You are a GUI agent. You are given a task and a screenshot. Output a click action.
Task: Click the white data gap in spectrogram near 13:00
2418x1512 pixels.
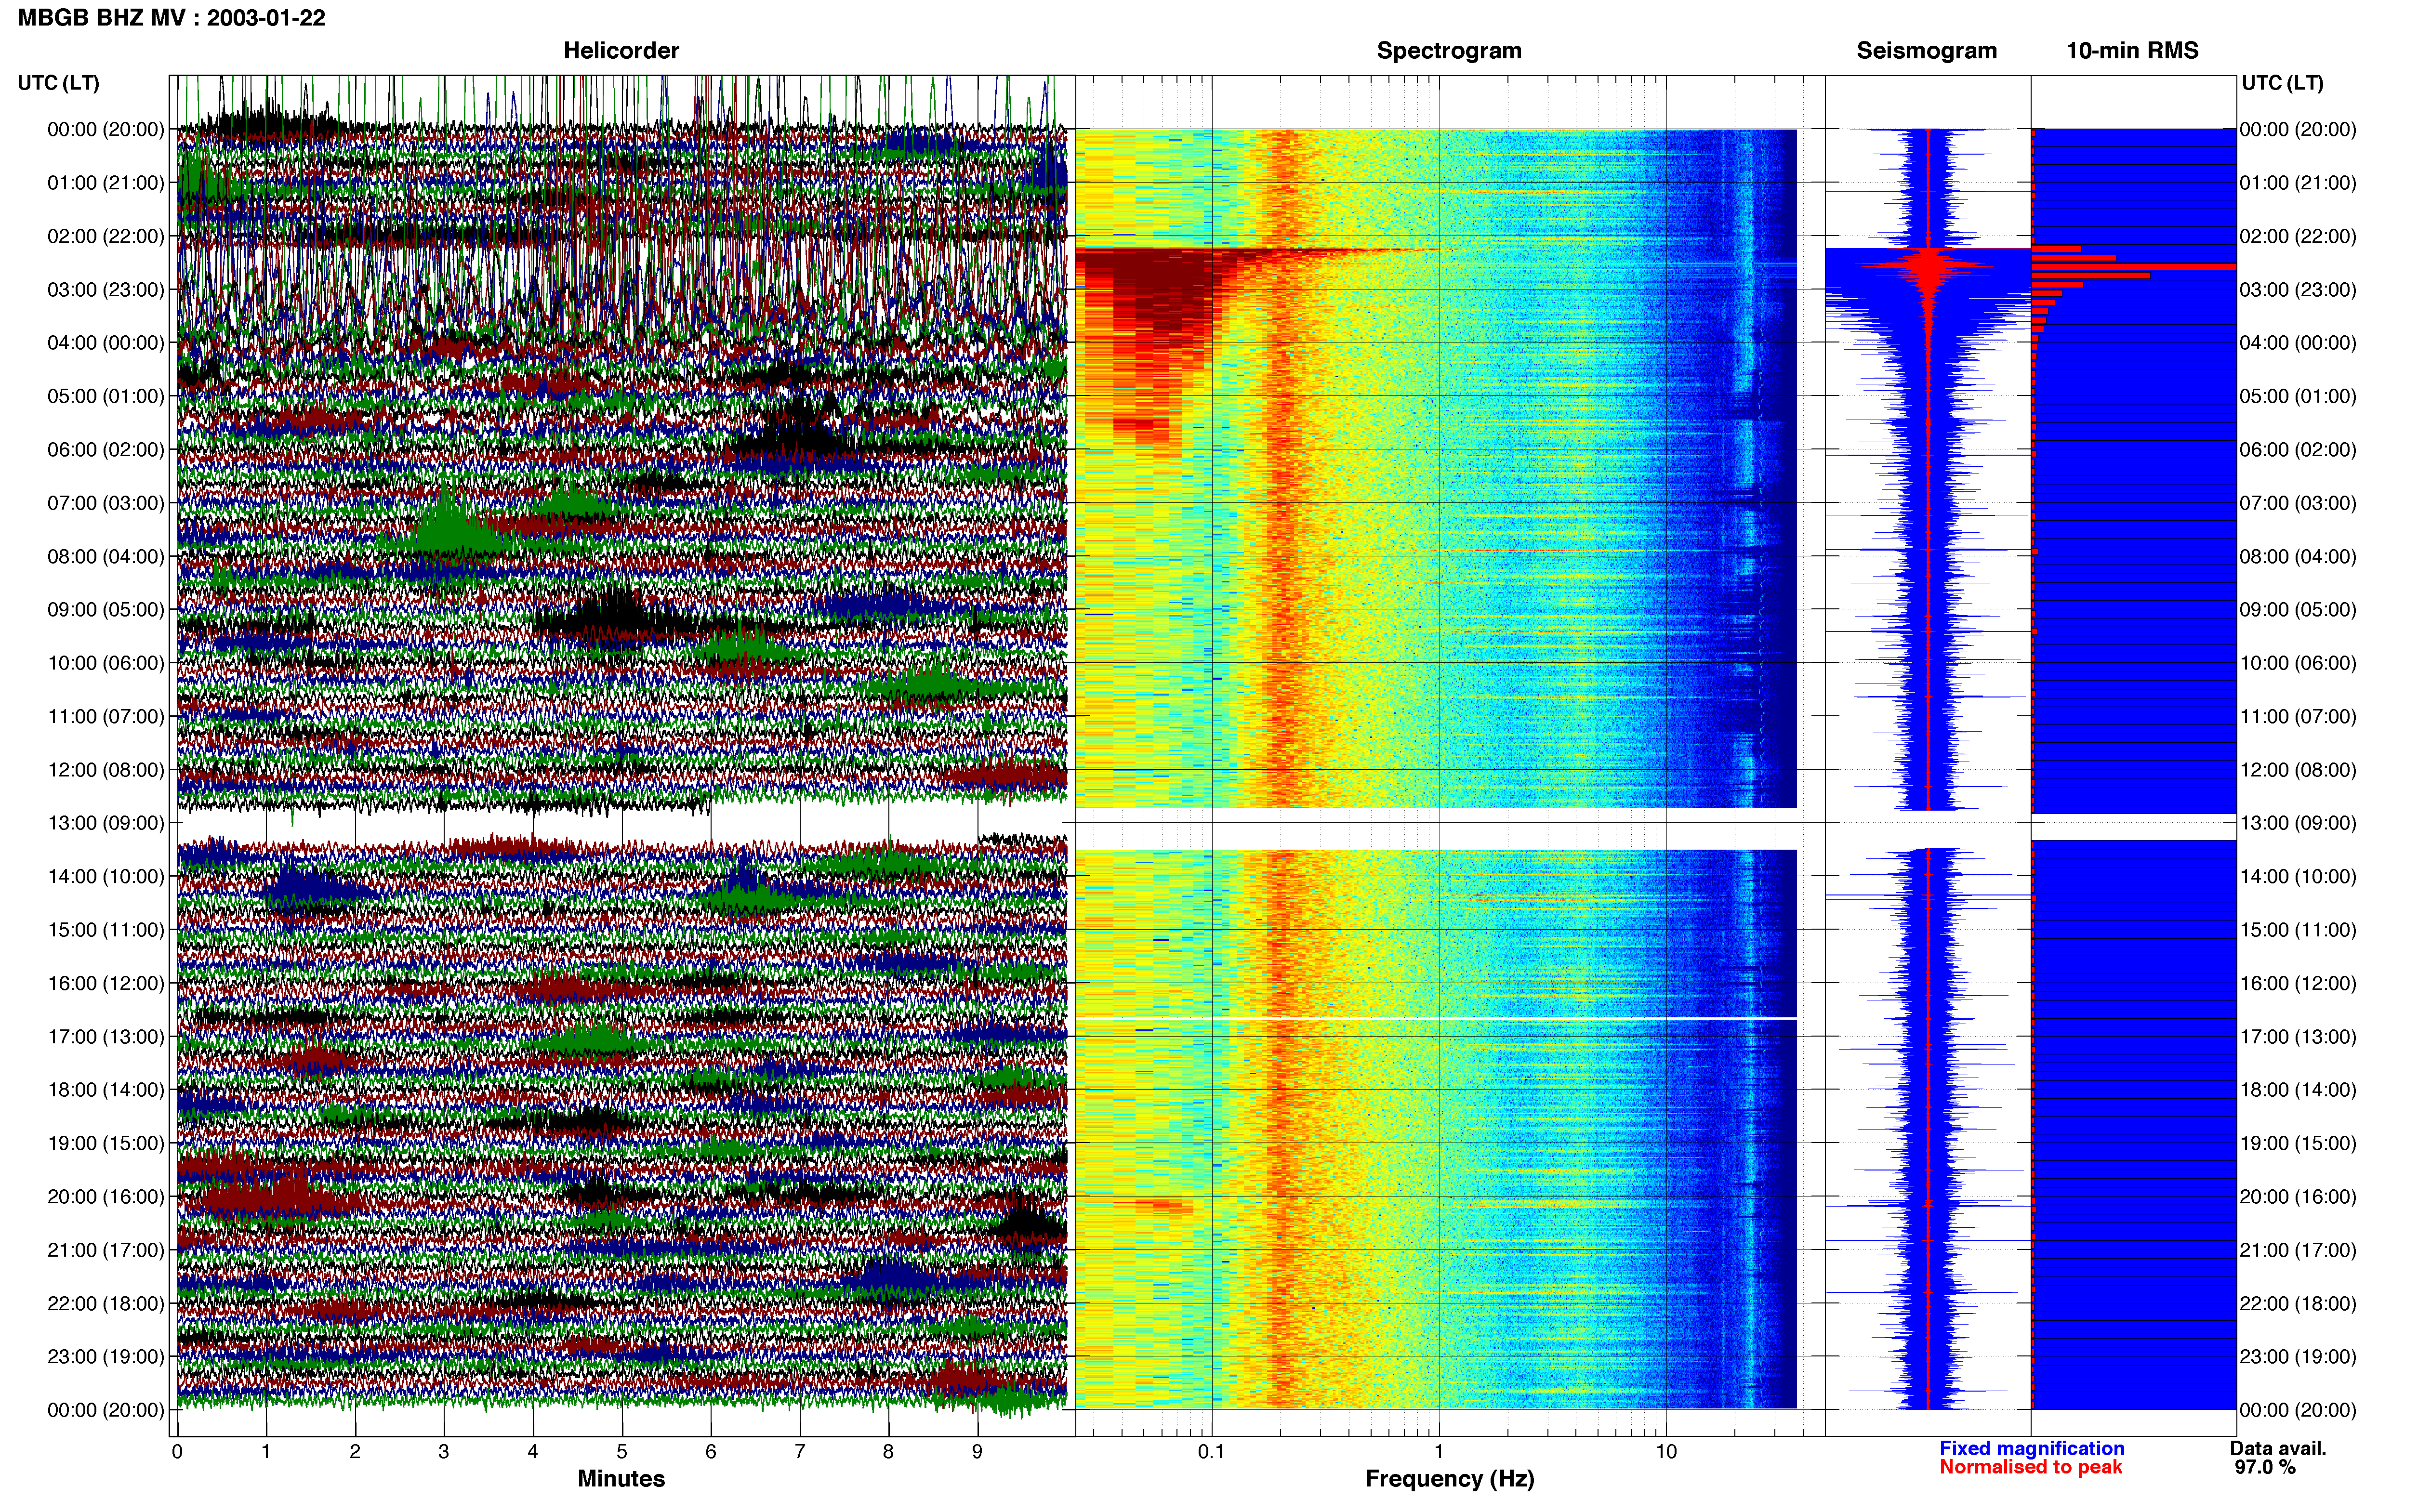pos(1436,829)
